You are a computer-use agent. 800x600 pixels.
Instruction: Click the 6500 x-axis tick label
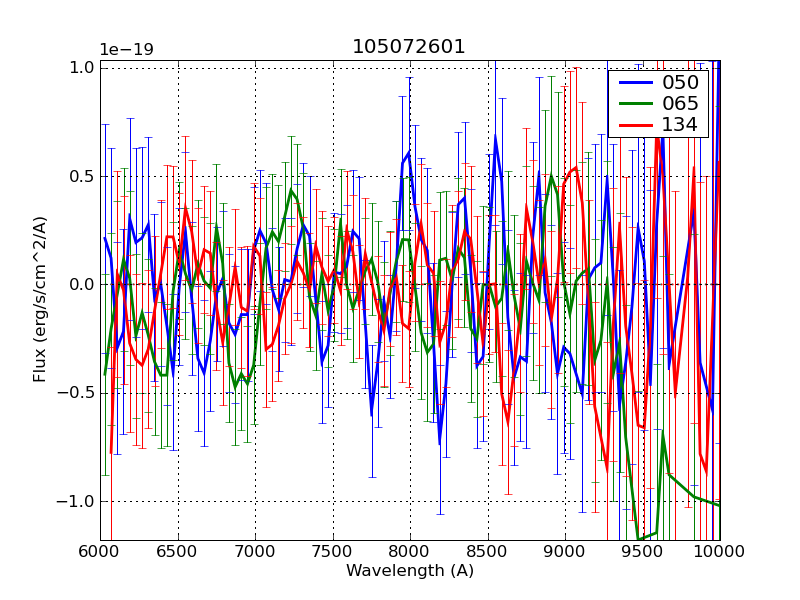(x=178, y=552)
